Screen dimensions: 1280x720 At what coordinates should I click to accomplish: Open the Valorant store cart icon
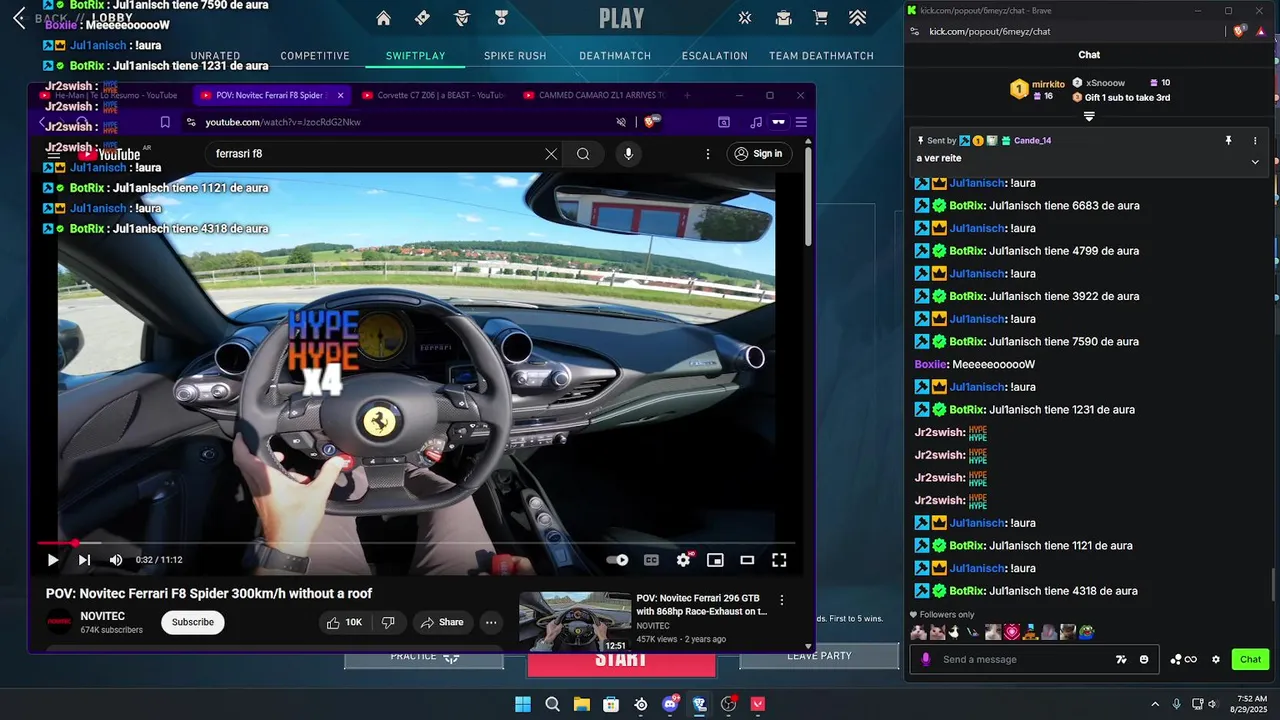tap(821, 18)
